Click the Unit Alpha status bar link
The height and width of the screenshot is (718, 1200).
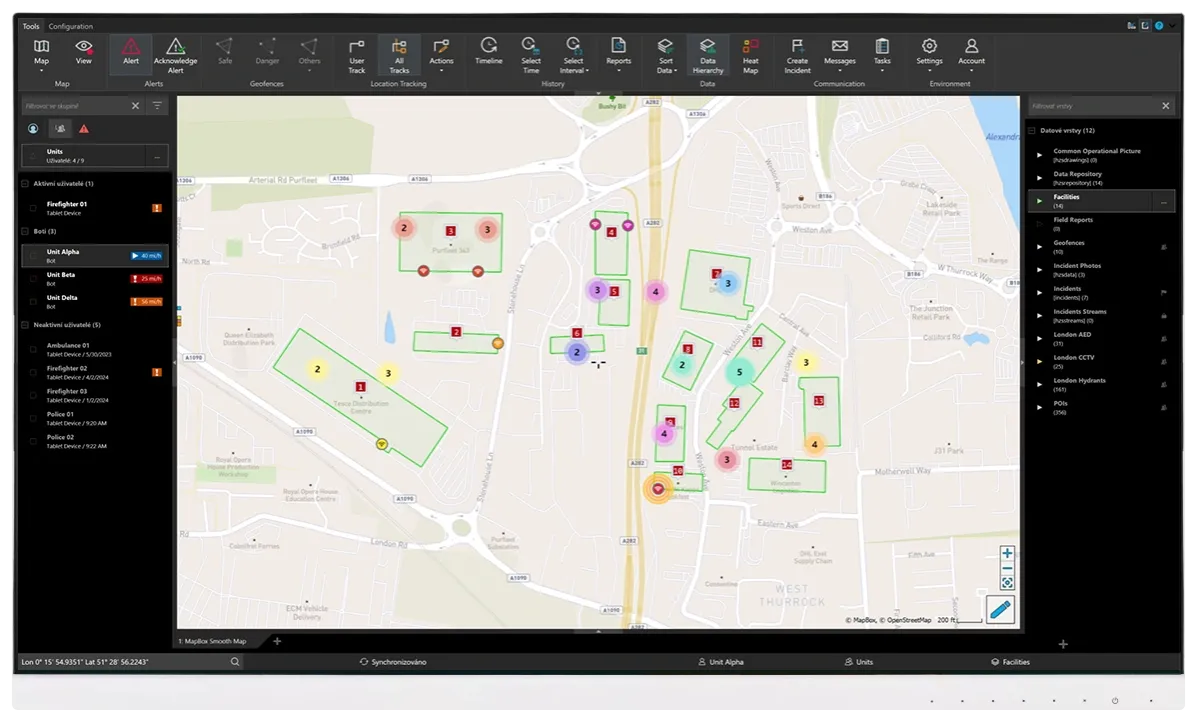(720, 662)
